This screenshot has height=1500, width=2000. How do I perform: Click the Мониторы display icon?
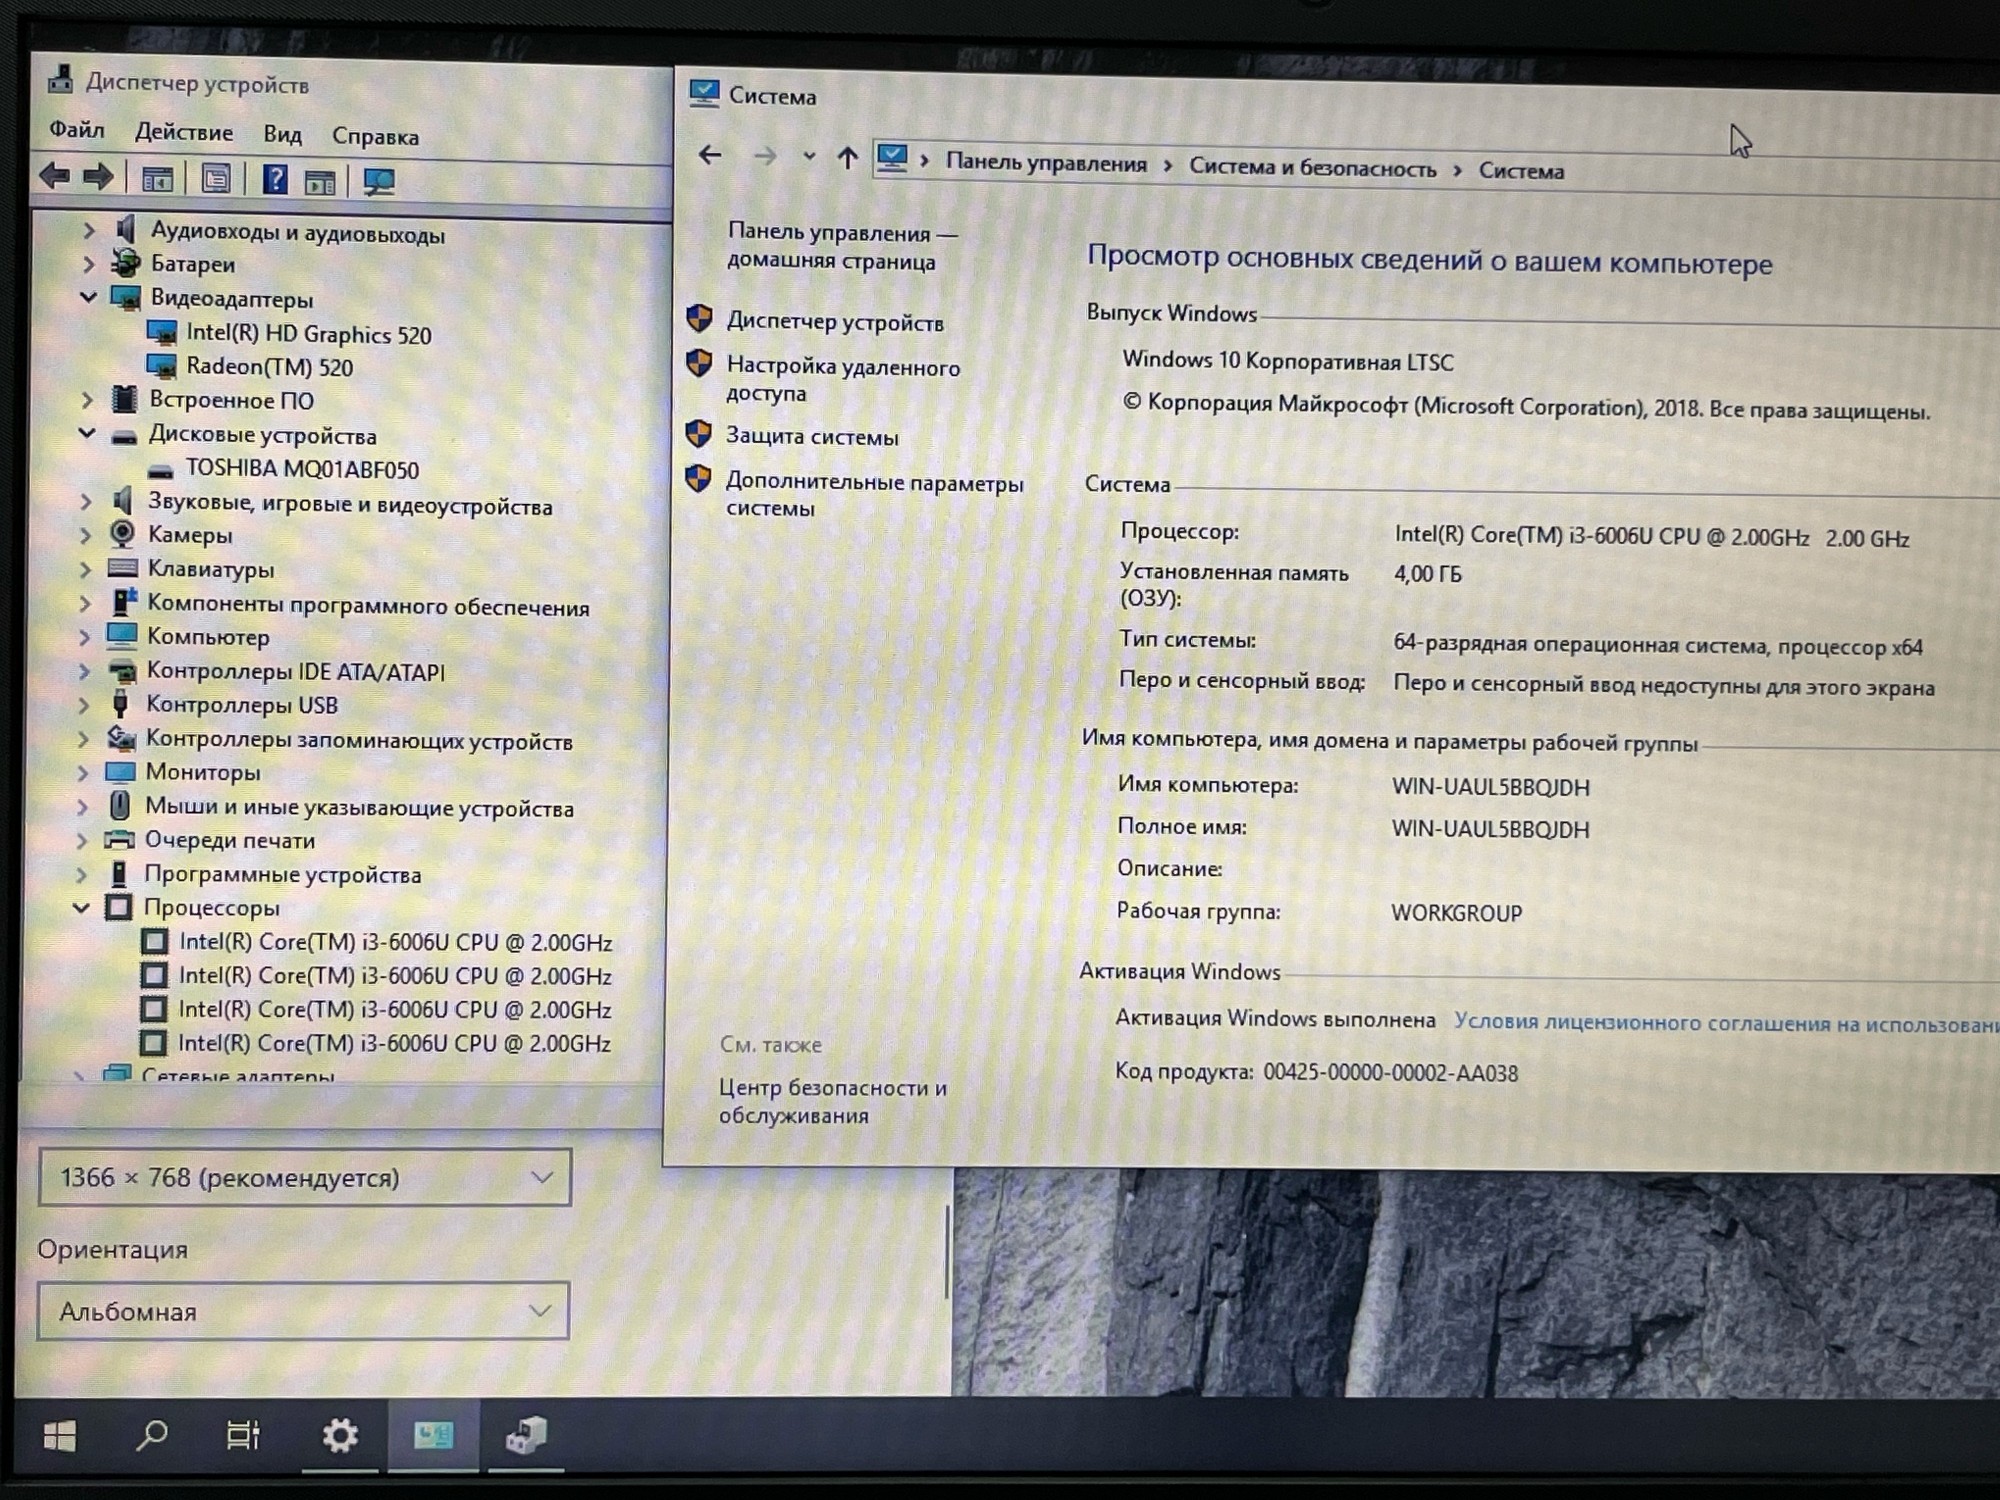(120, 772)
